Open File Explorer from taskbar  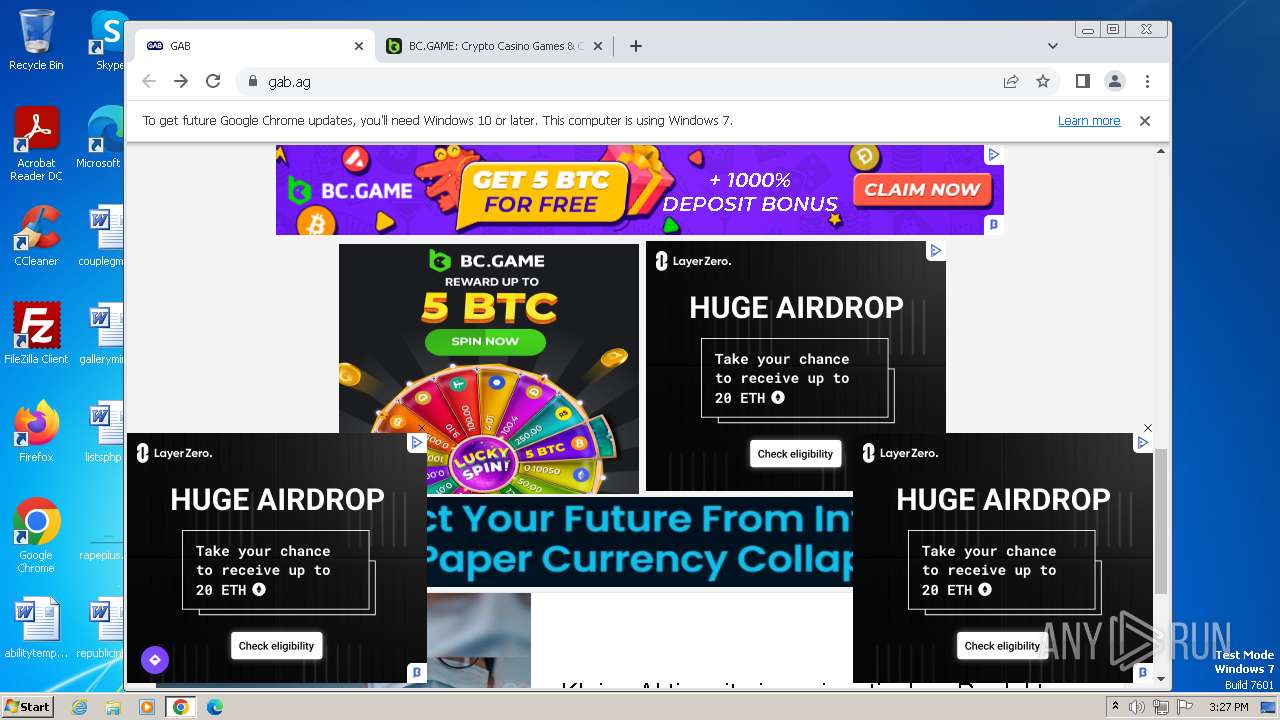pos(113,707)
